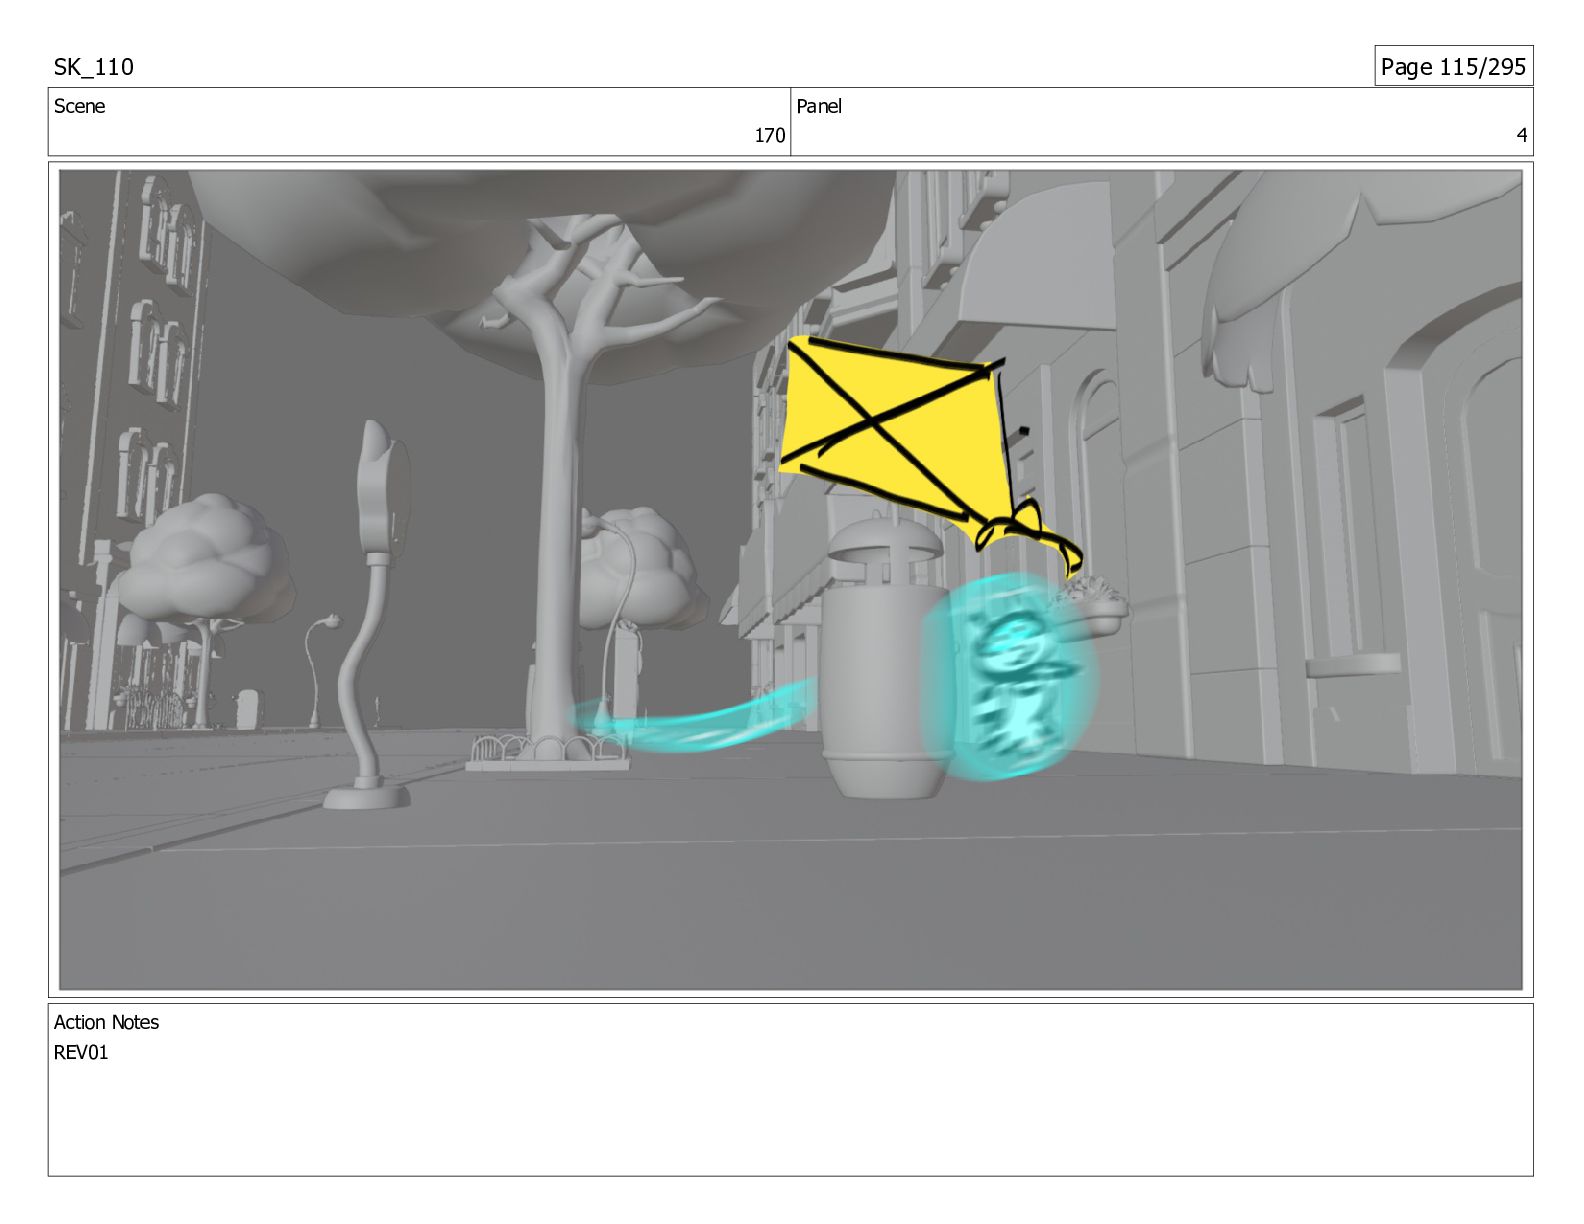Click panel number 4
Image resolution: width=1584 pixels, height=1224 pixels.
[x=1521, y=135]
